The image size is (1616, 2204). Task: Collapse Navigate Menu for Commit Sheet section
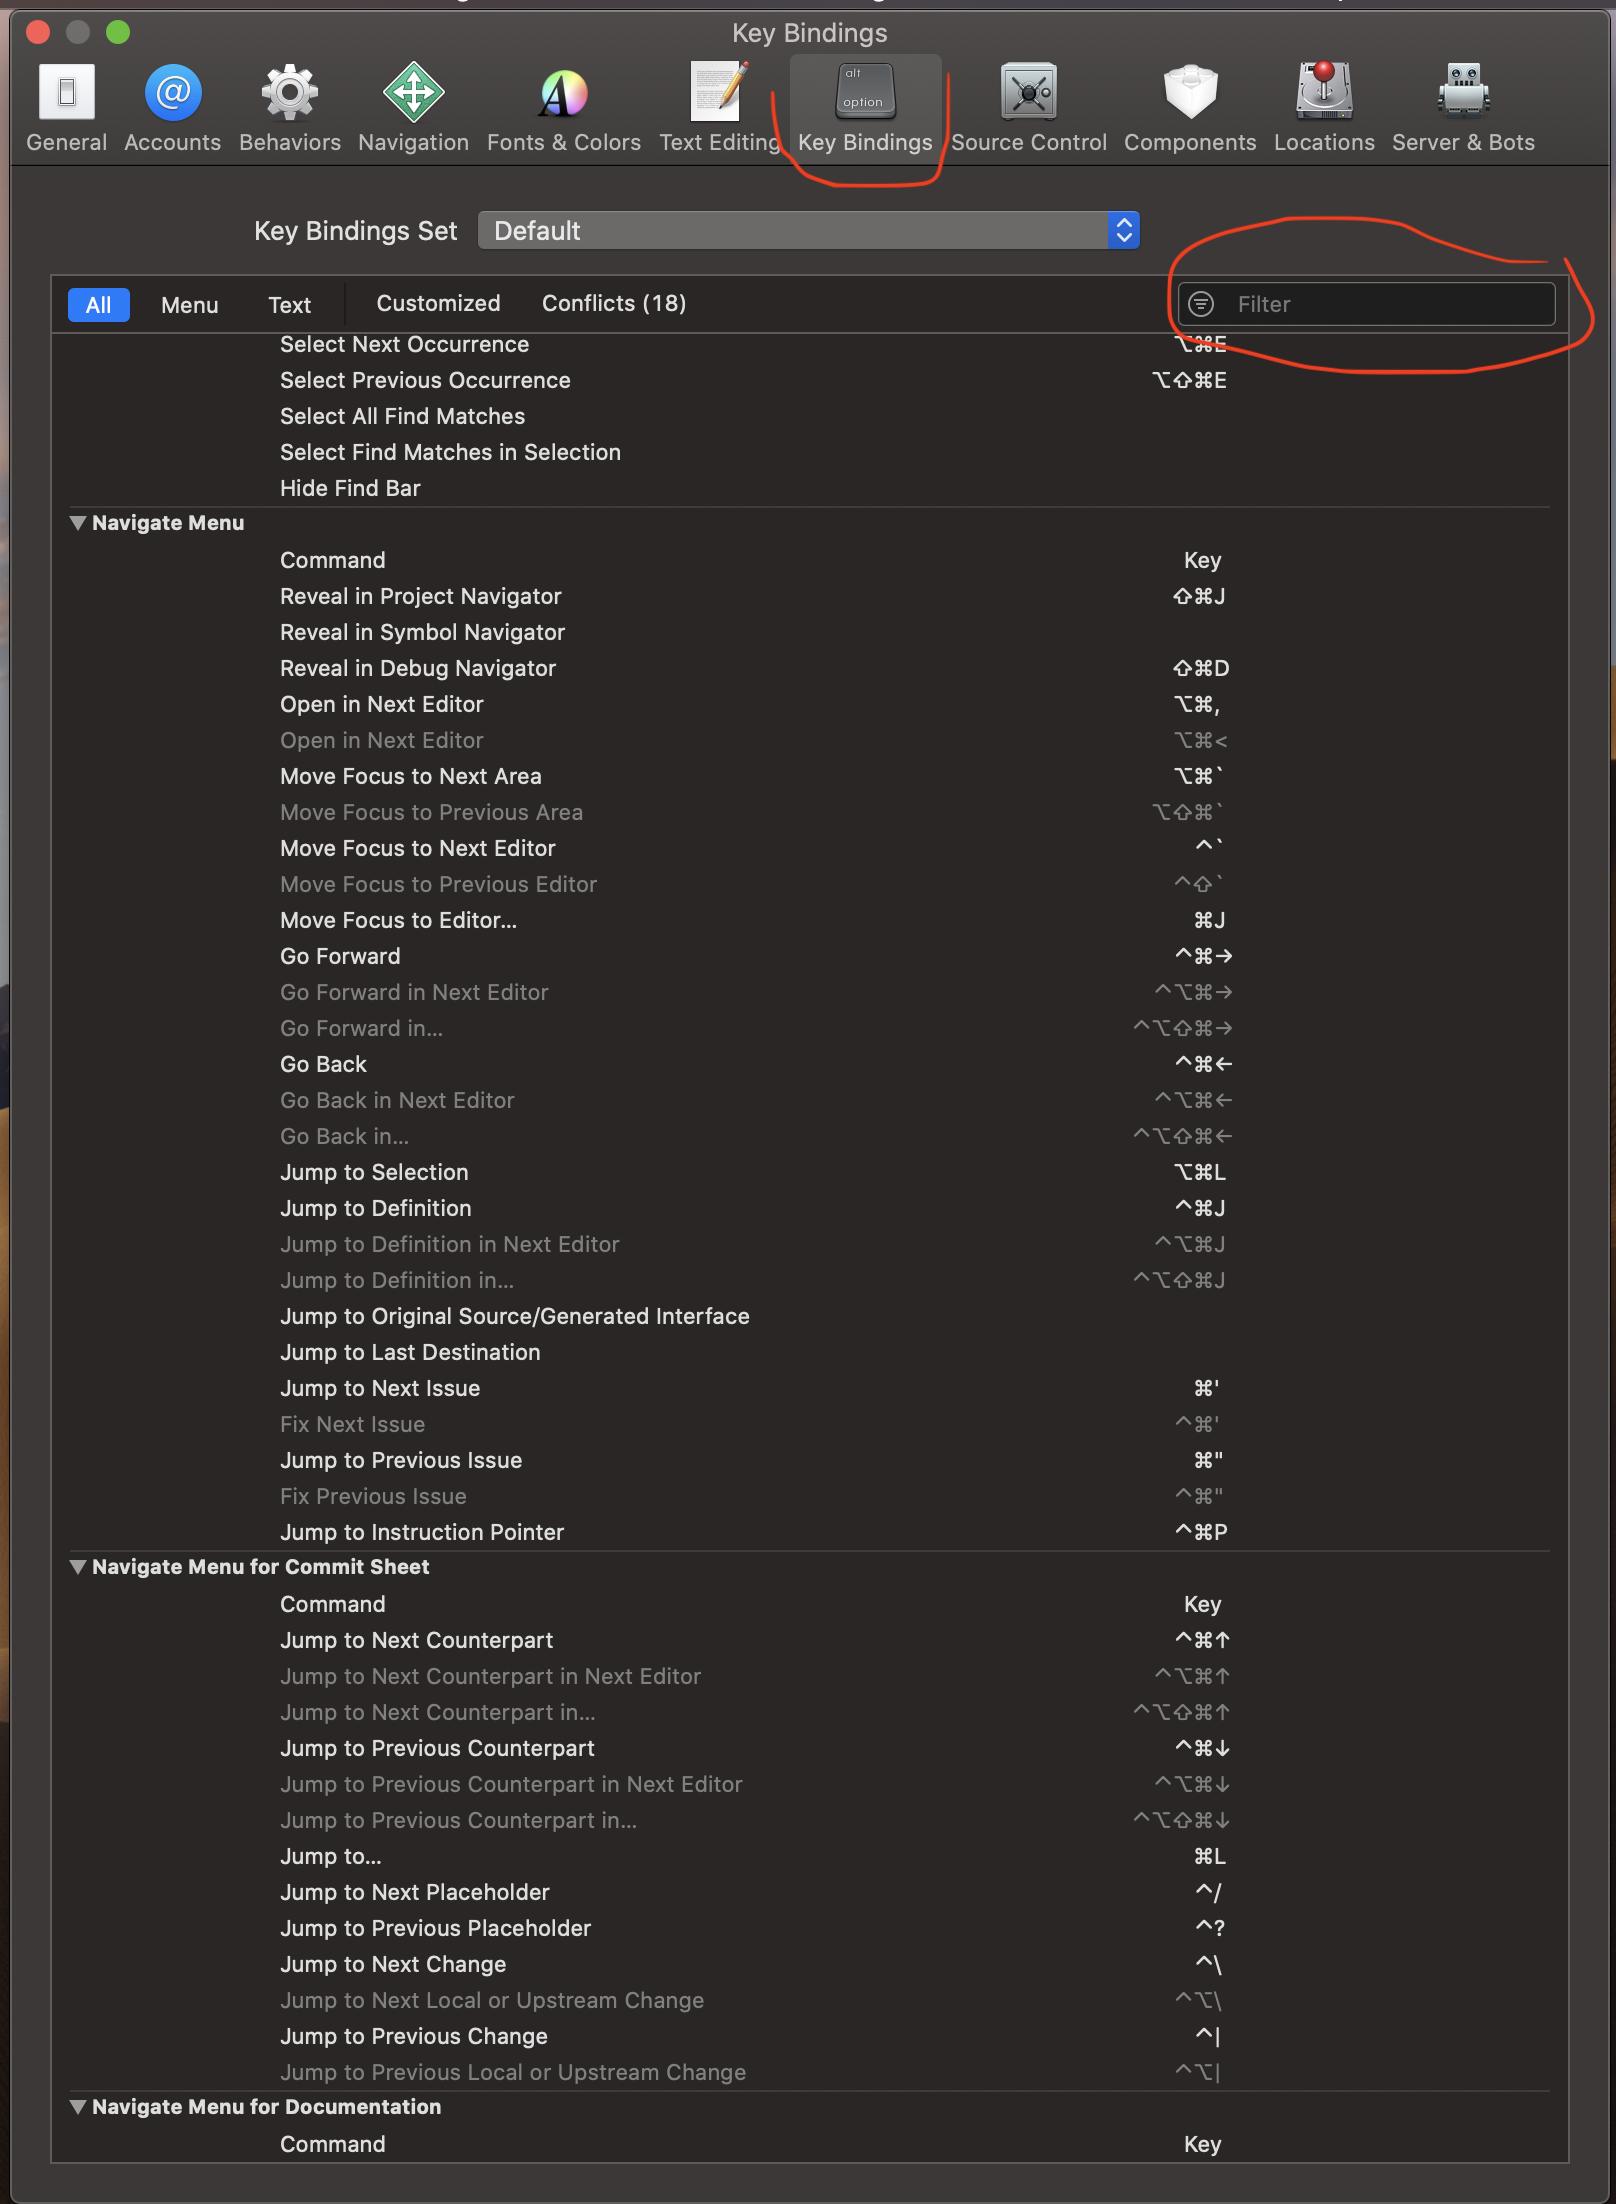(77, 1567)
